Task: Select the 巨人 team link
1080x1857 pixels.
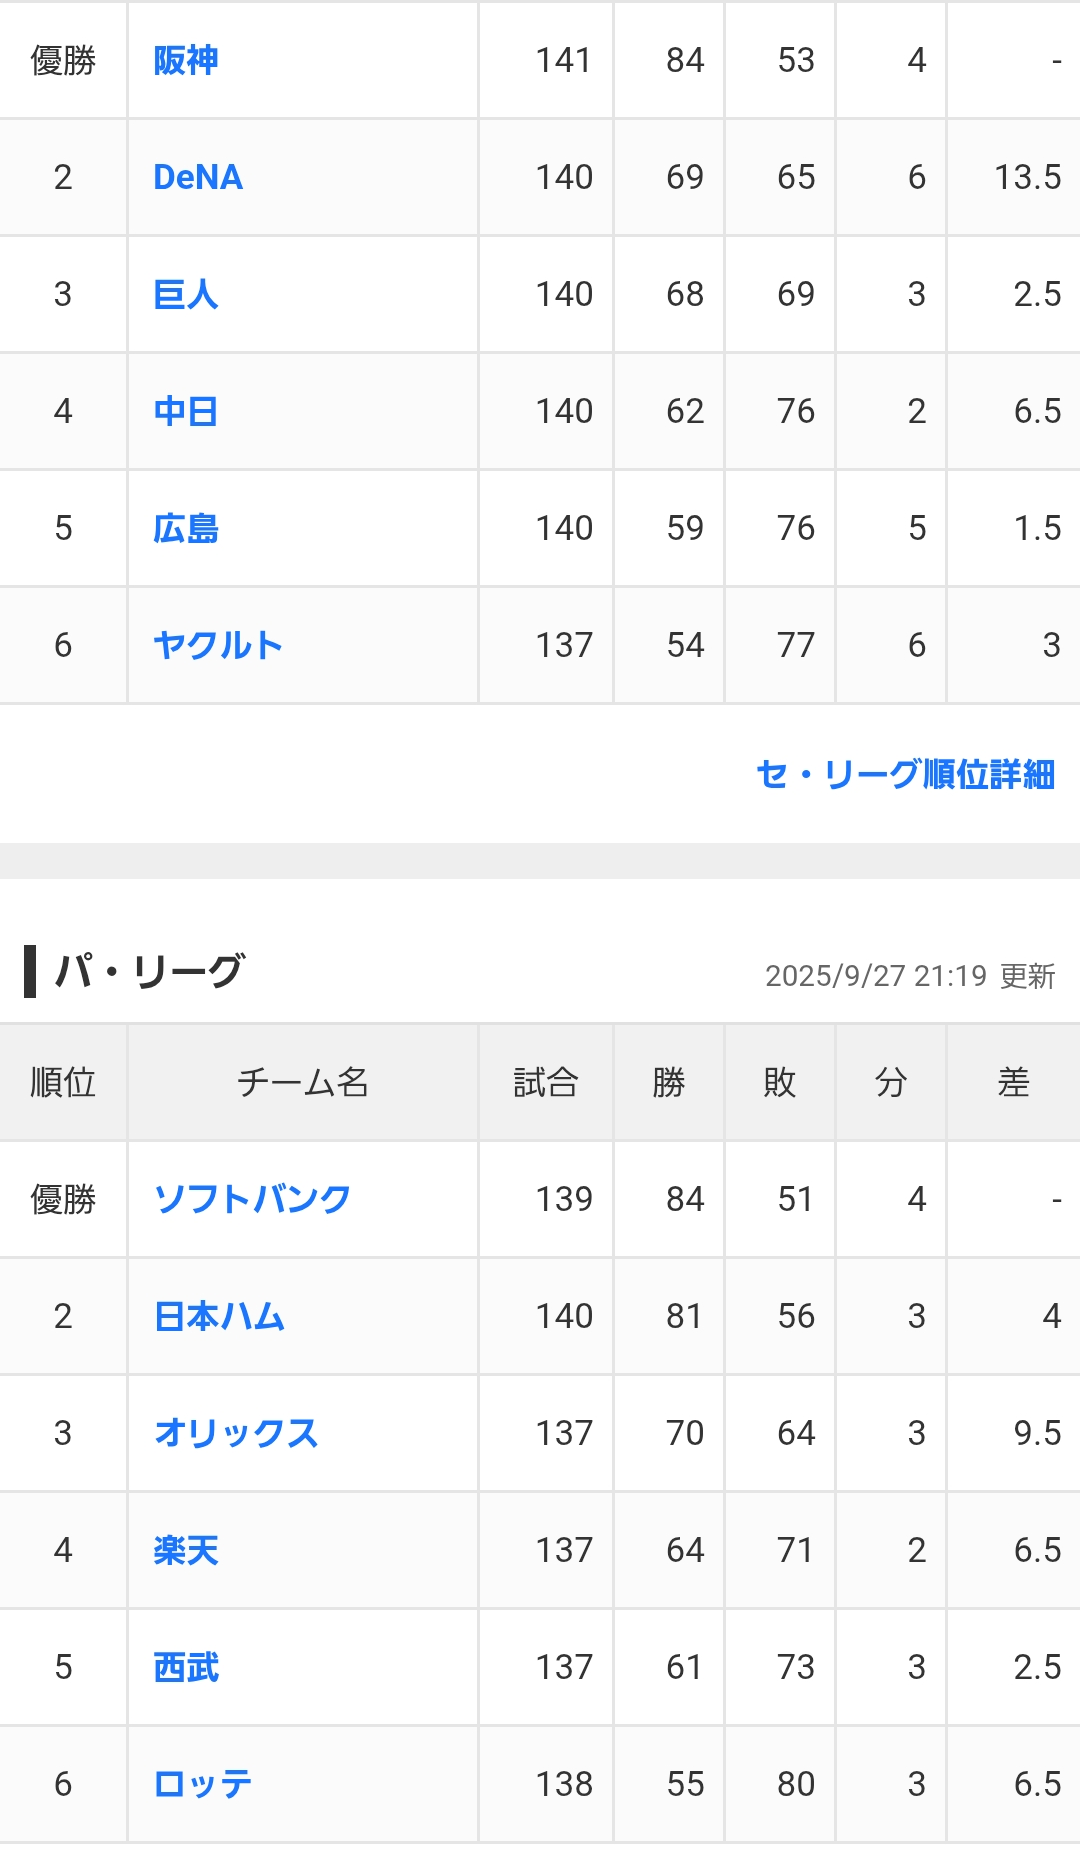Action: [x=186, y=294]
